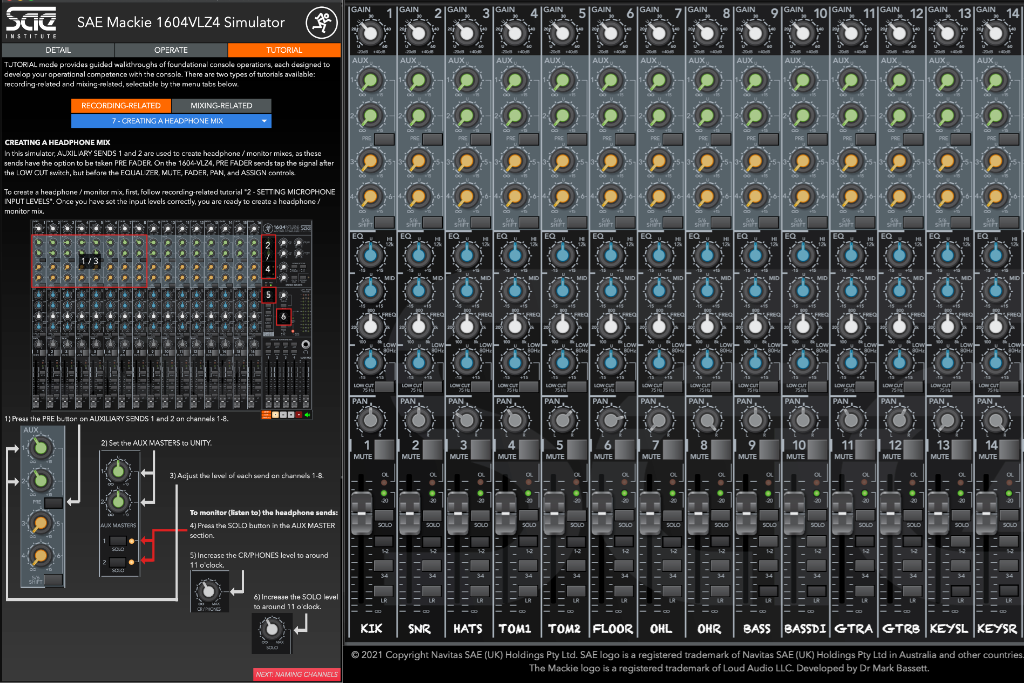Switch to the DETAIL tab
This screenshot has height=683, width=1024.
tap(57, 50)
